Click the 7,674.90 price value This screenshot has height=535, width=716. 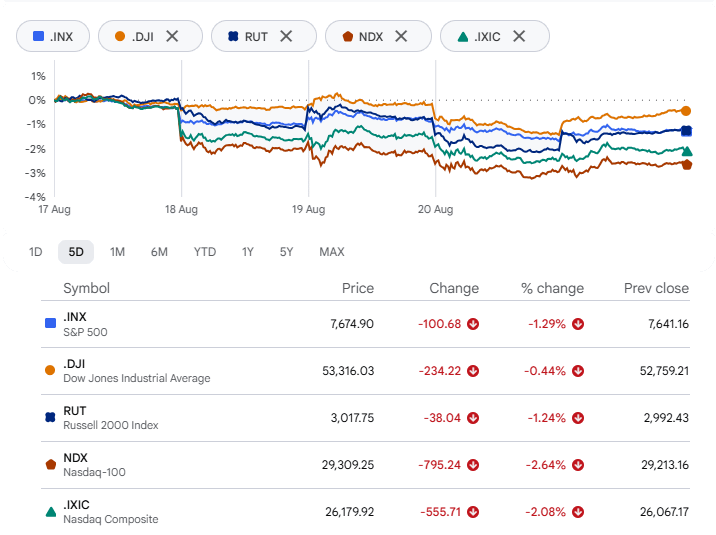[x=352, y=324]
